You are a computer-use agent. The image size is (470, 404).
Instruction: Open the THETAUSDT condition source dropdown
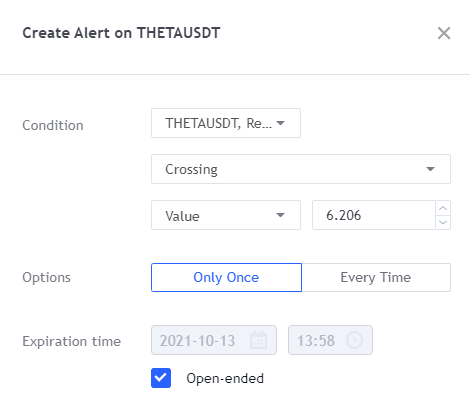click(x=226, y=123)
